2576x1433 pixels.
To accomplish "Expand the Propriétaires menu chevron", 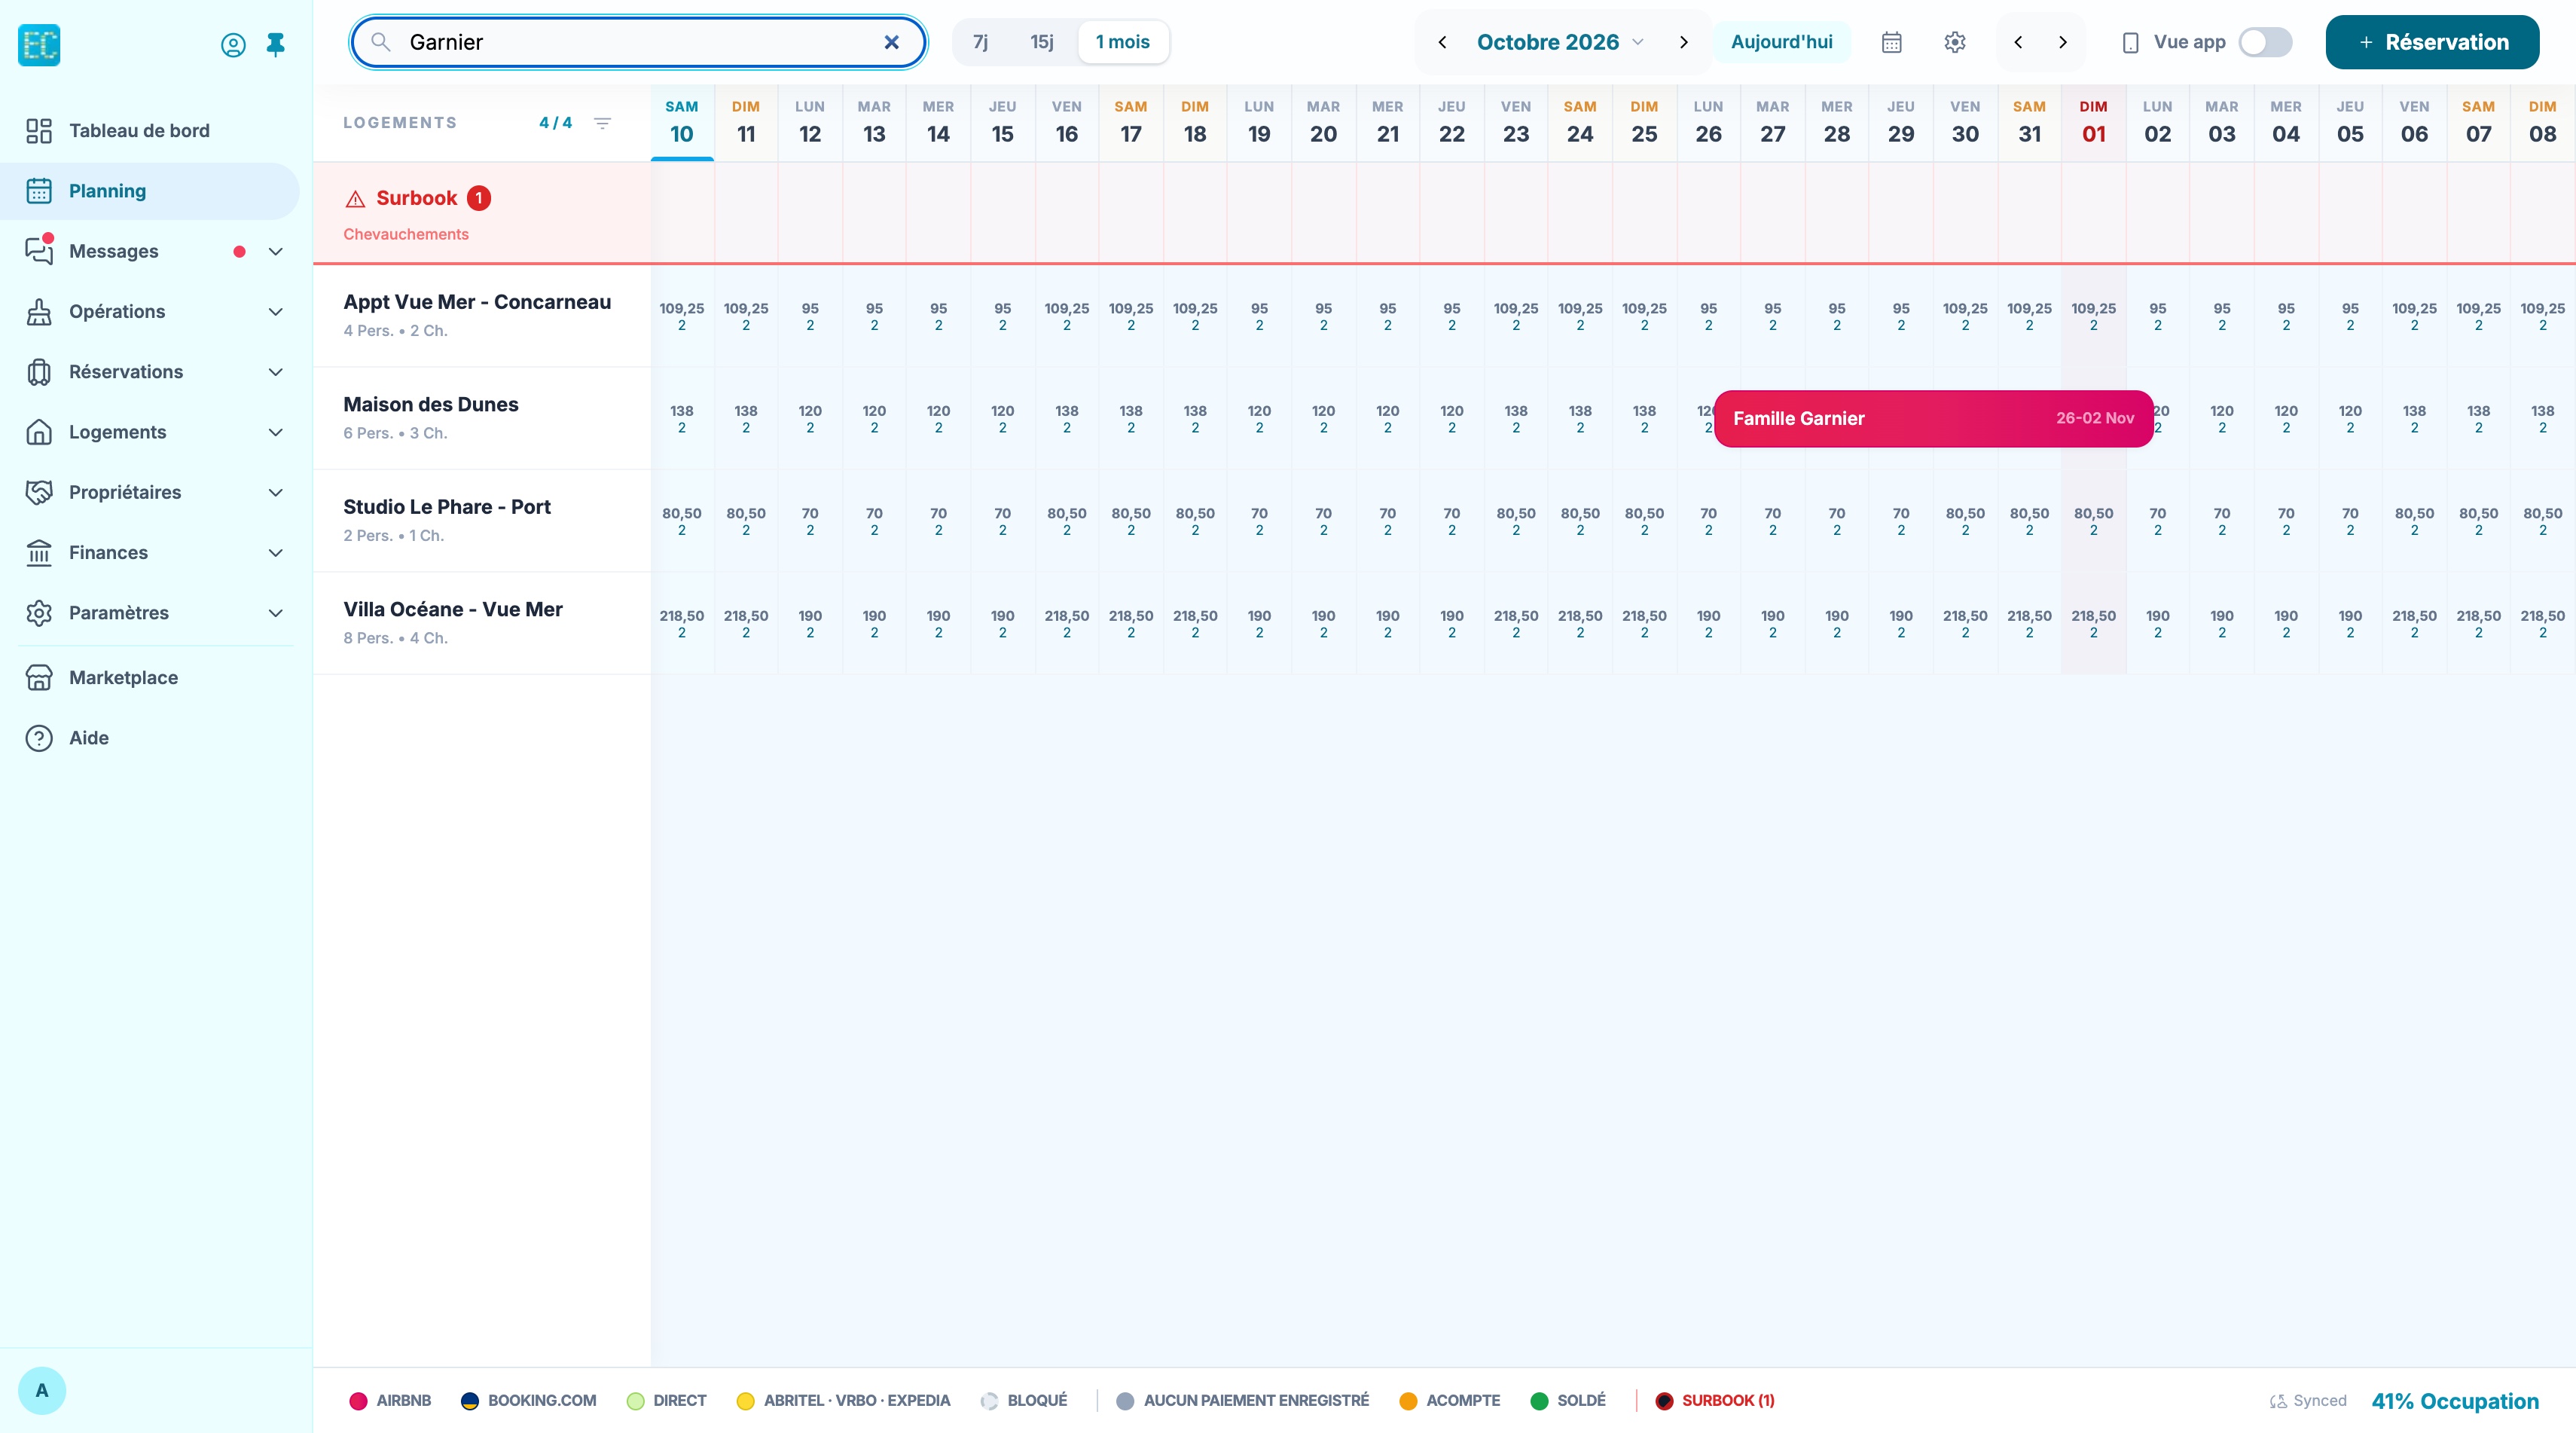I will click(276, 493).
